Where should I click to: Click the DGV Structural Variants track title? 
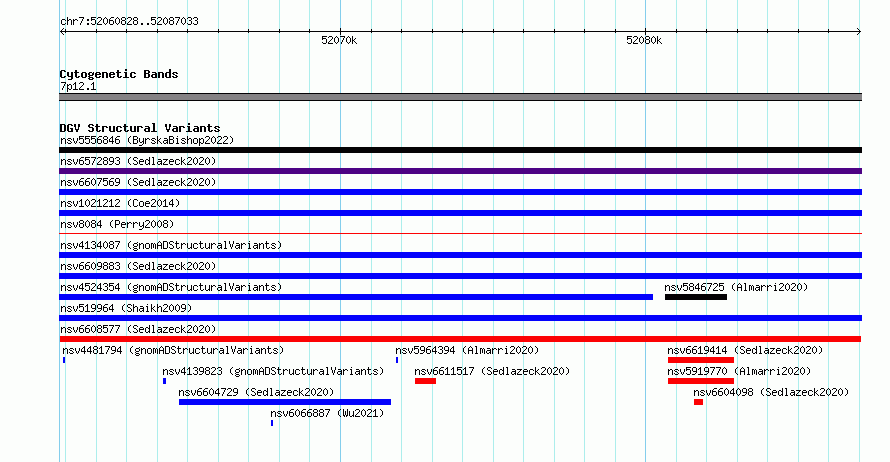point(140,128)
